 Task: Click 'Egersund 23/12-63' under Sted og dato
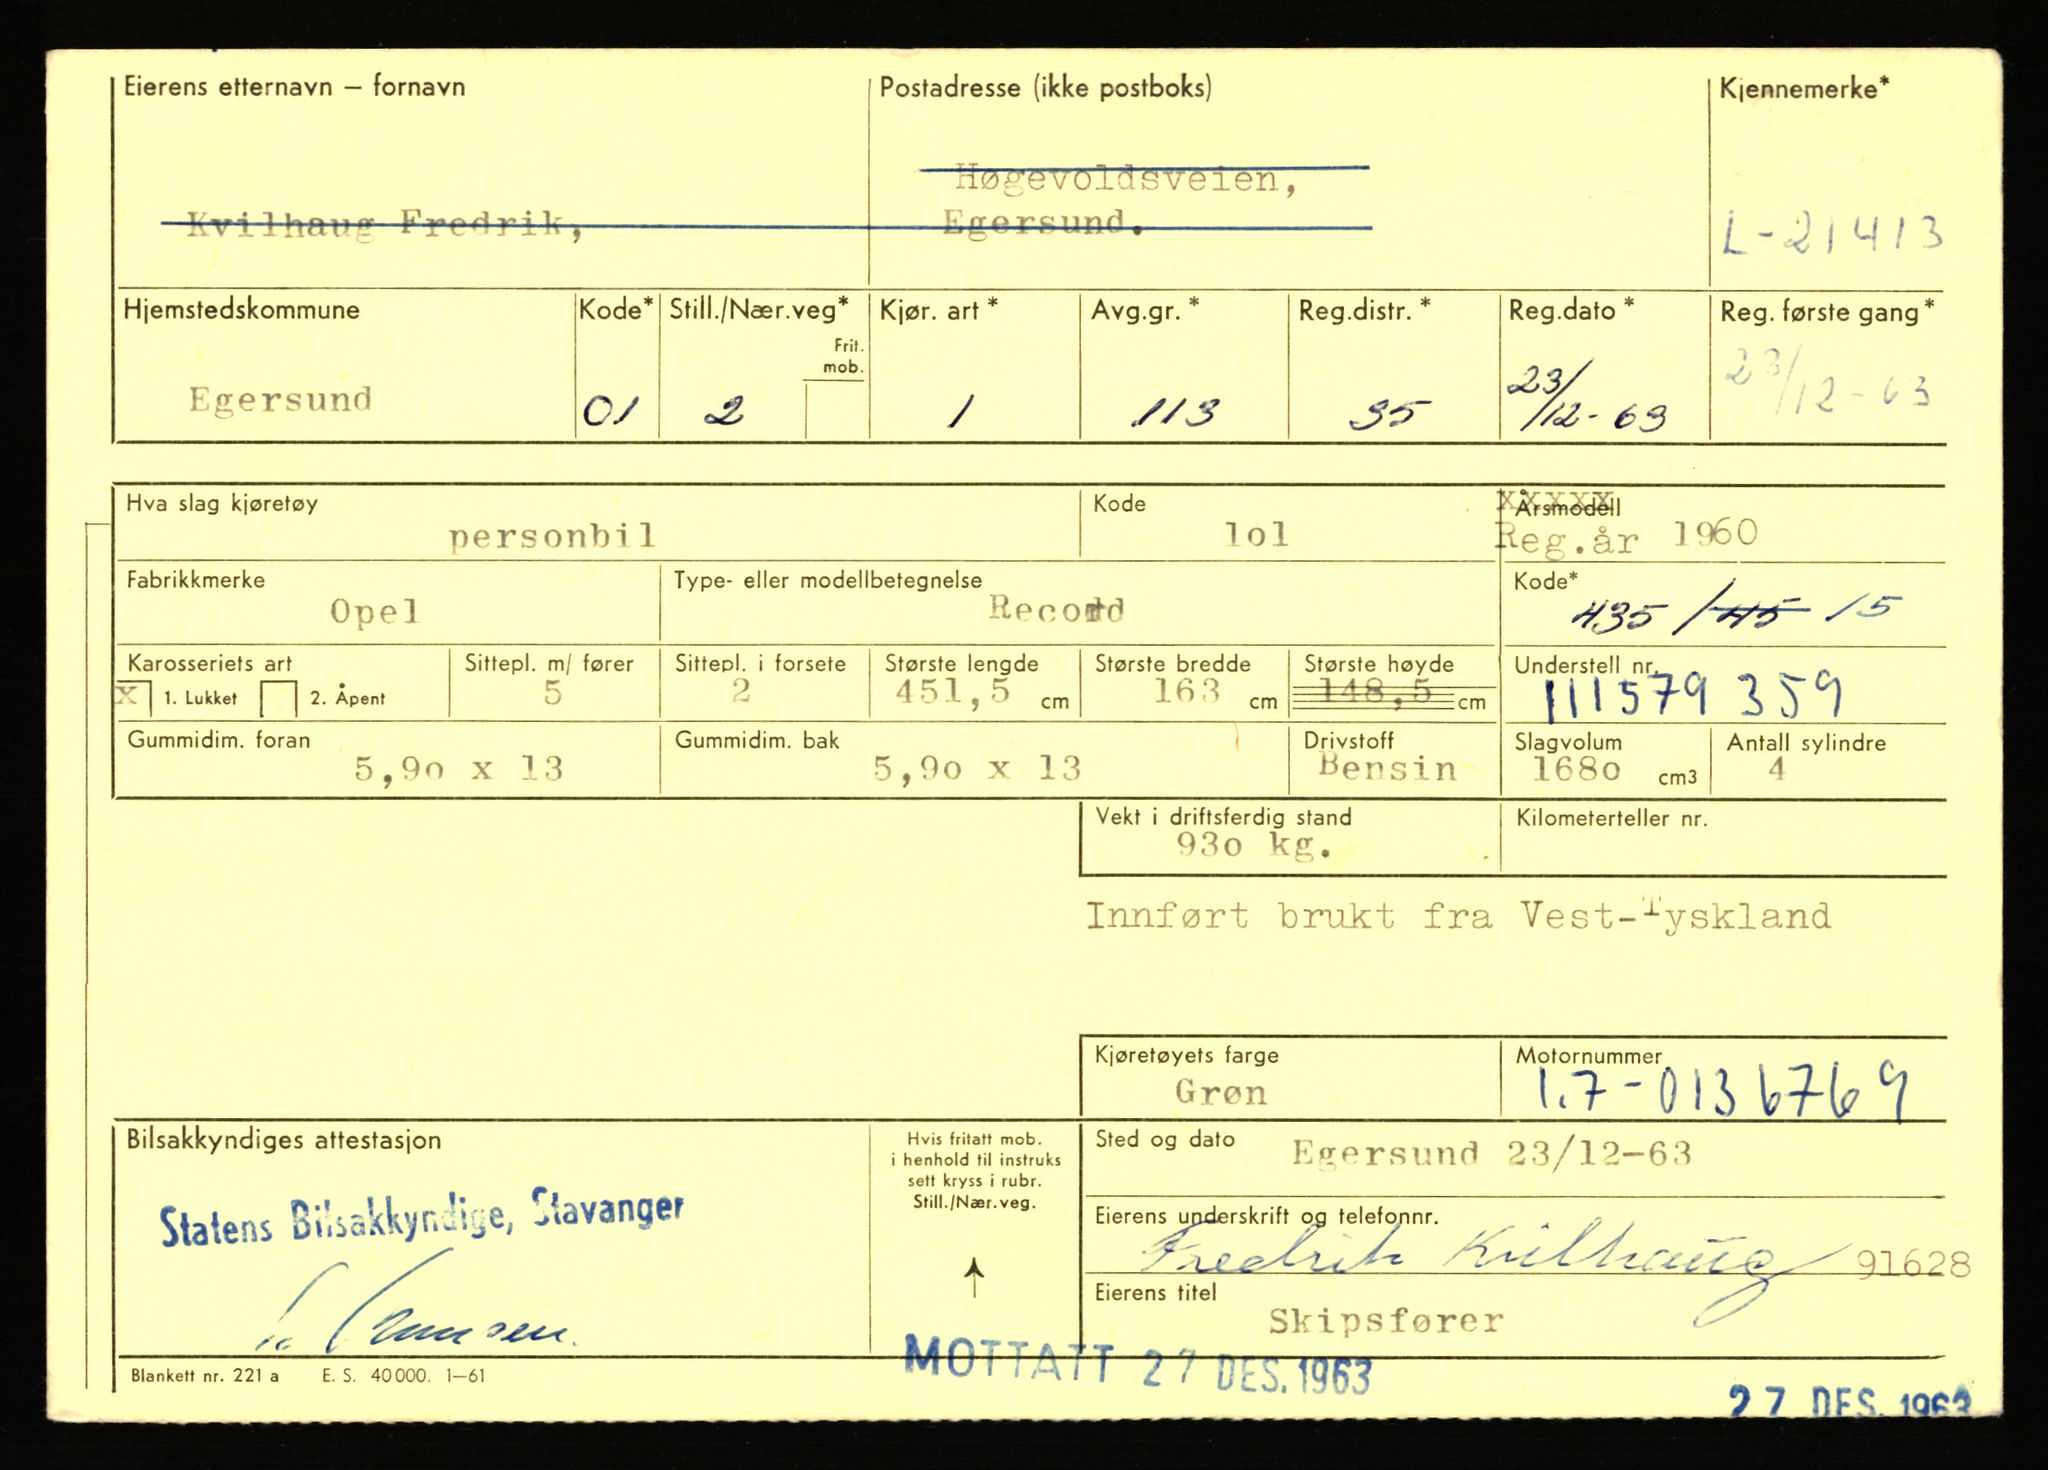[x=1491, y=1154]
